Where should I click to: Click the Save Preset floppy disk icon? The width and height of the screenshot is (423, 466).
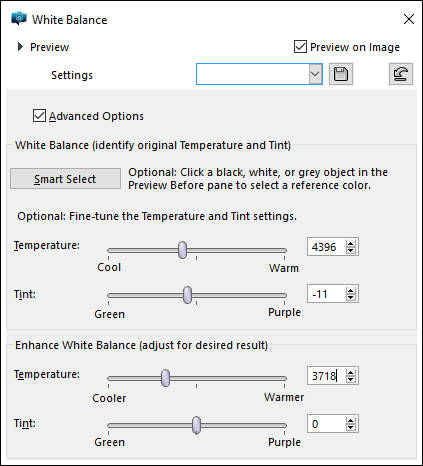pos(341,74)
